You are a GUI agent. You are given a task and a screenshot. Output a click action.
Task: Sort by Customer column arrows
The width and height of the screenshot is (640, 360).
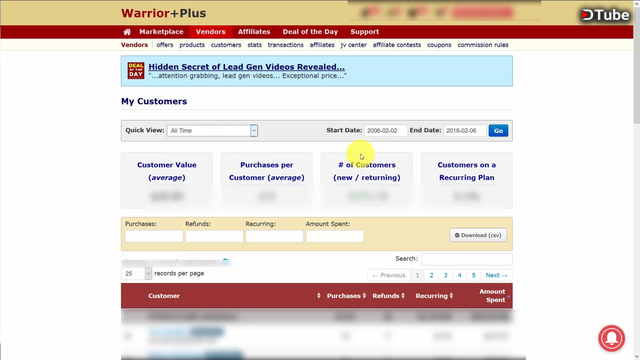pos(318,296)
